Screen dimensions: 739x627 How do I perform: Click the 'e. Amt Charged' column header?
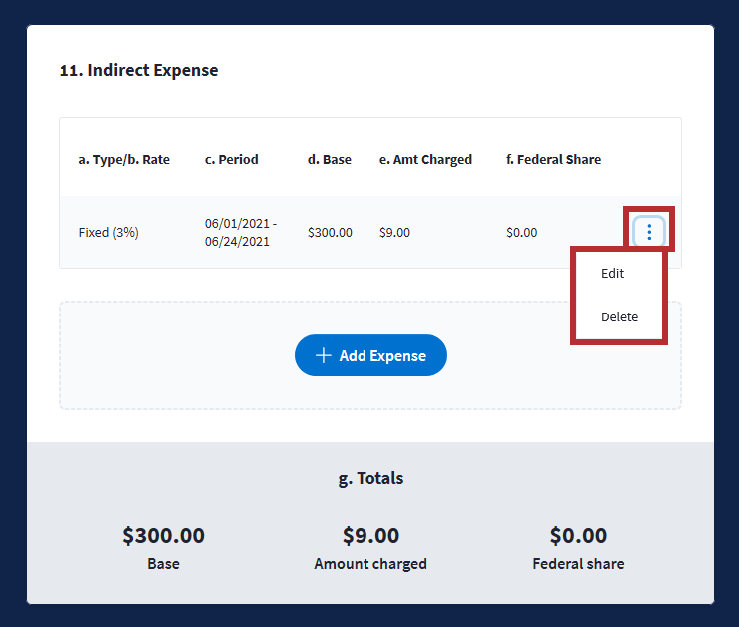point(425,159)
